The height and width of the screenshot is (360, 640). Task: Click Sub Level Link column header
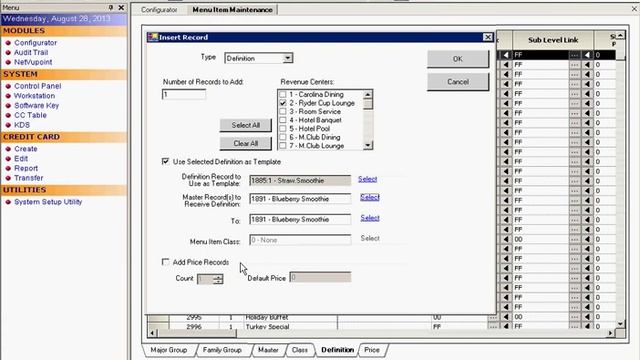[x=553, y=40]
